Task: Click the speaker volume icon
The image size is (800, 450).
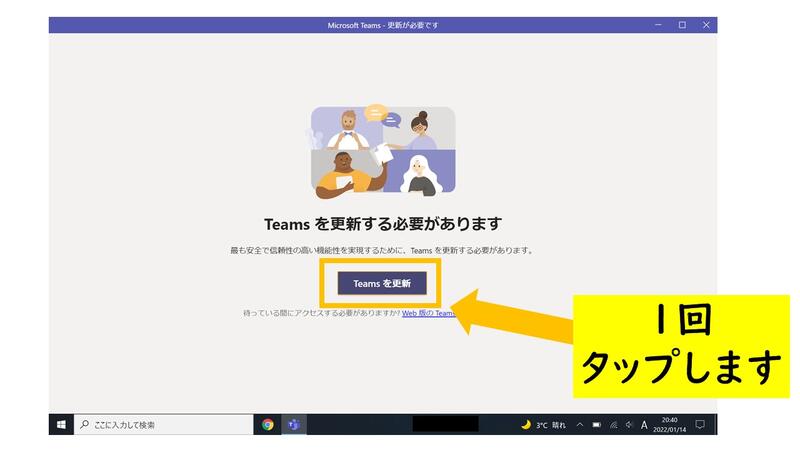Action: click(628, 424)
